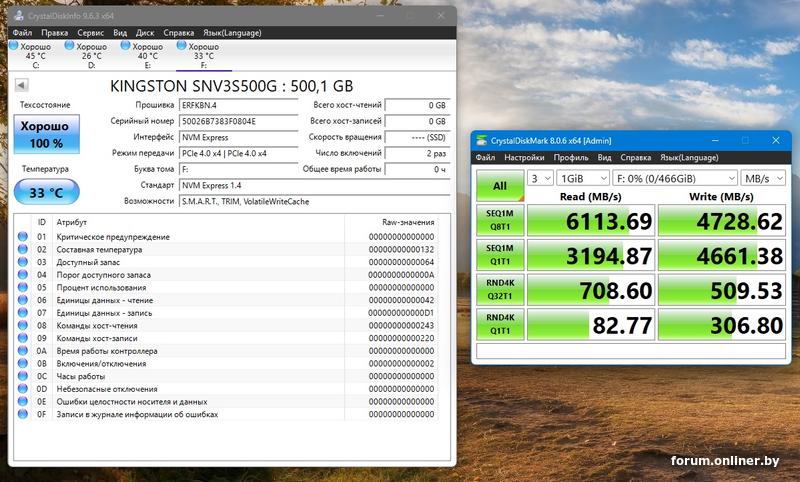
Task: Open Настройки menu in CrystalDiskMark
Action: [x=524, y=158]
